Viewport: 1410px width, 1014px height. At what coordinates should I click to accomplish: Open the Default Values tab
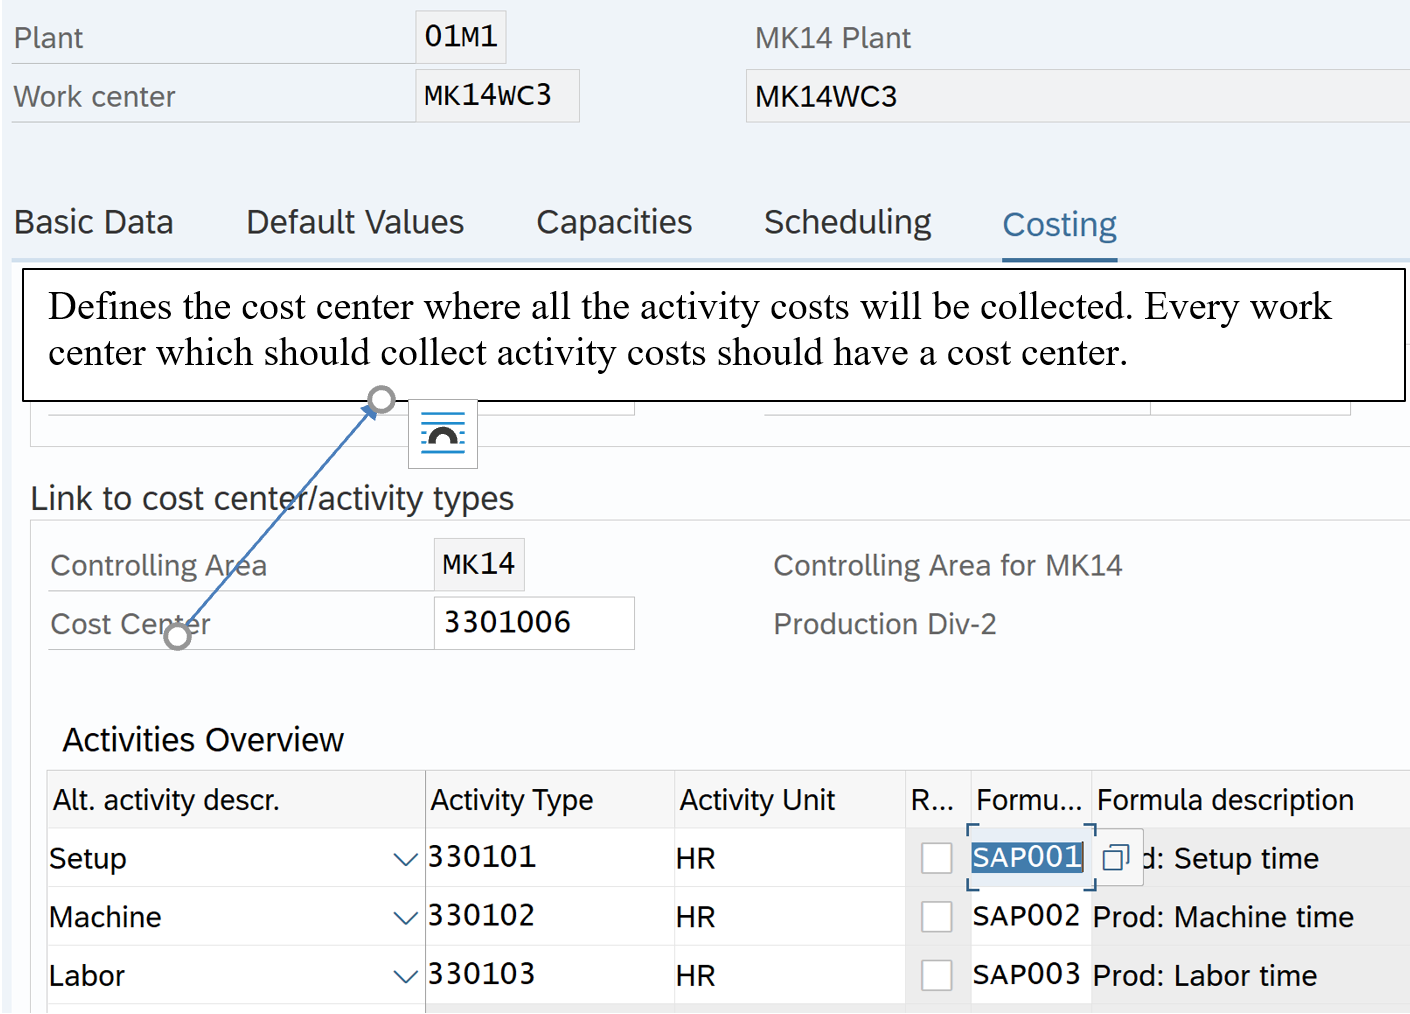[x=355, y=222]
